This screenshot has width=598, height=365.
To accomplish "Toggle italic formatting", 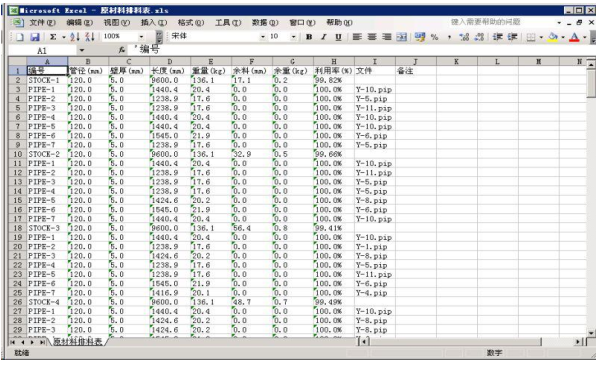I will click(323, 37).
